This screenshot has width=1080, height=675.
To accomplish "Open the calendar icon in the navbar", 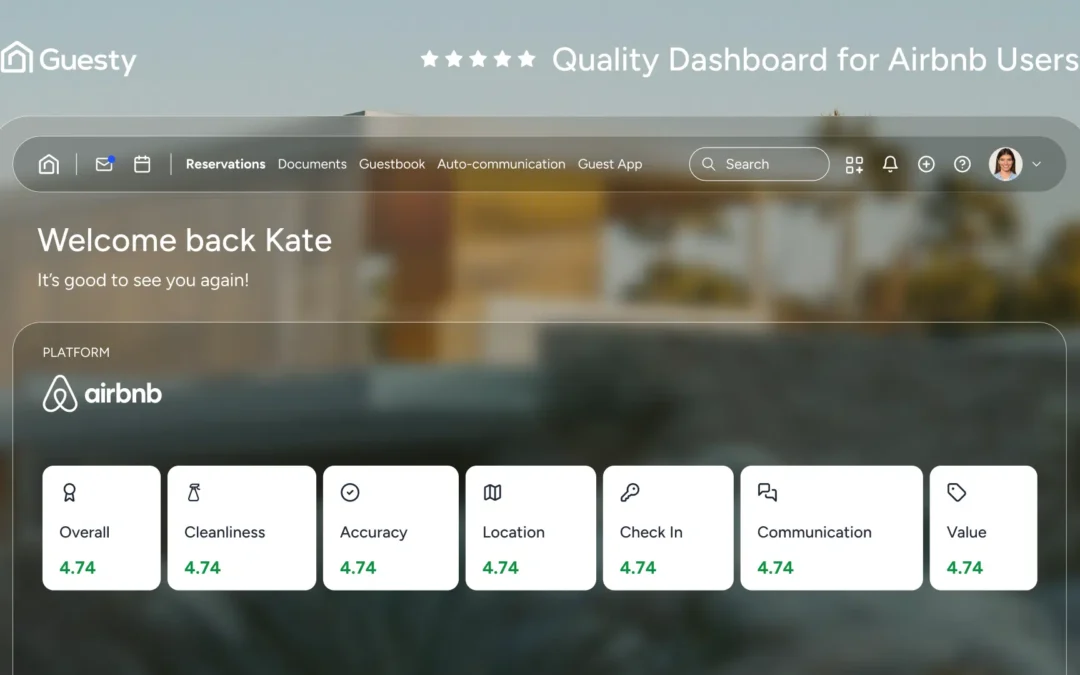I will pos(142,163).
